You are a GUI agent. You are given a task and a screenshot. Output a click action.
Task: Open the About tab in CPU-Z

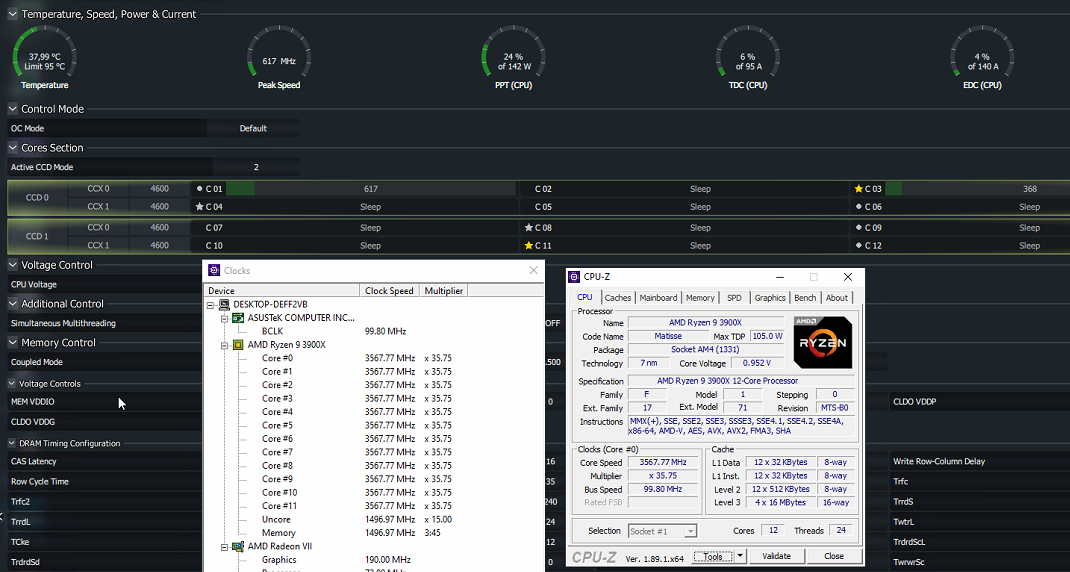(x=837, y=298)
